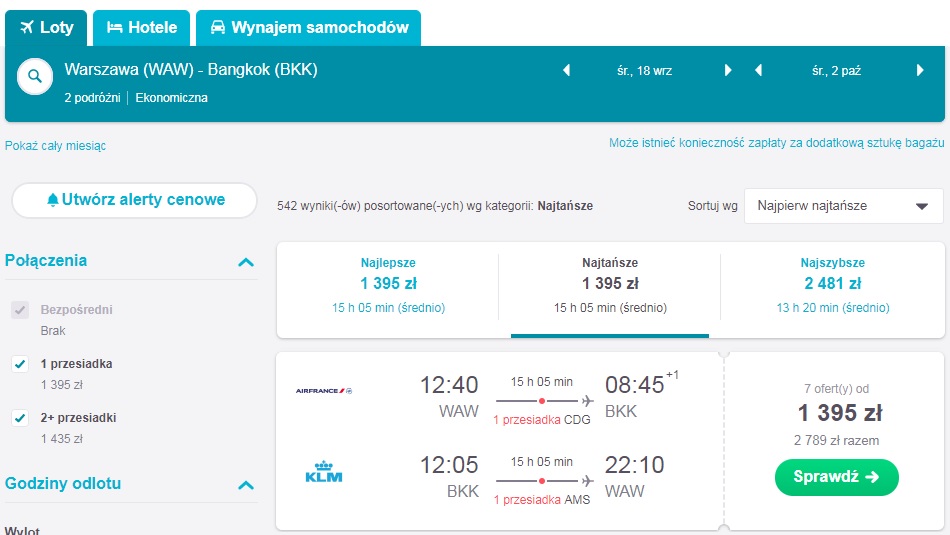Screen dimensions: 950x535
Task: Click the bed icon on Hotele tab
Action: pos(115,27)
